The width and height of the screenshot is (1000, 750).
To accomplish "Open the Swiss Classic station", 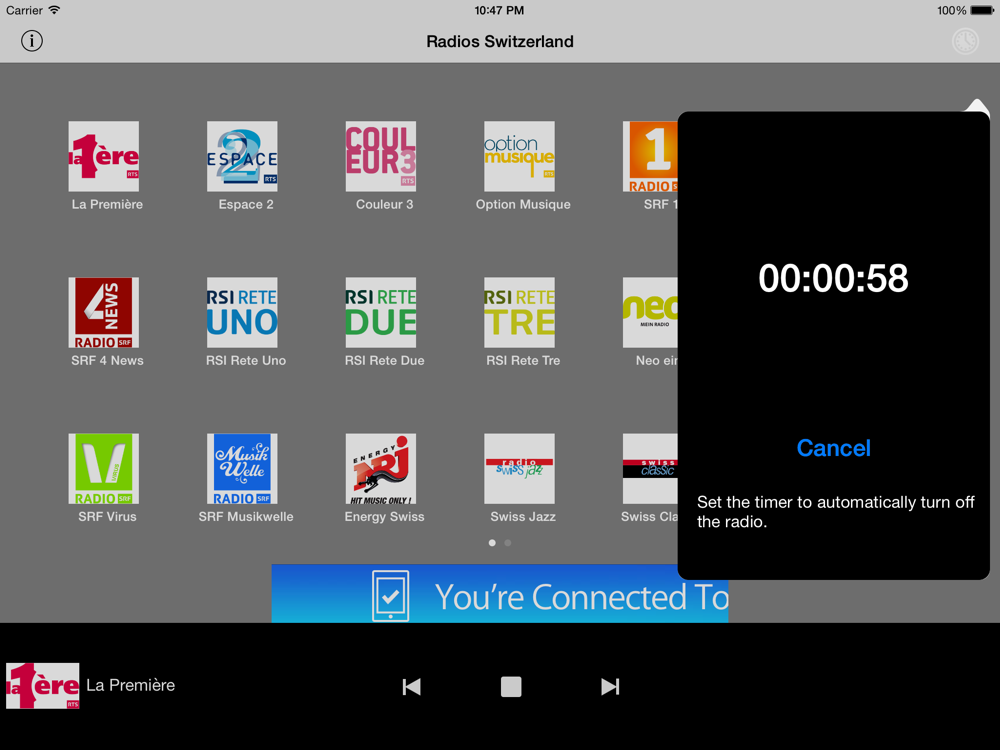I will [x=650, y=469].
